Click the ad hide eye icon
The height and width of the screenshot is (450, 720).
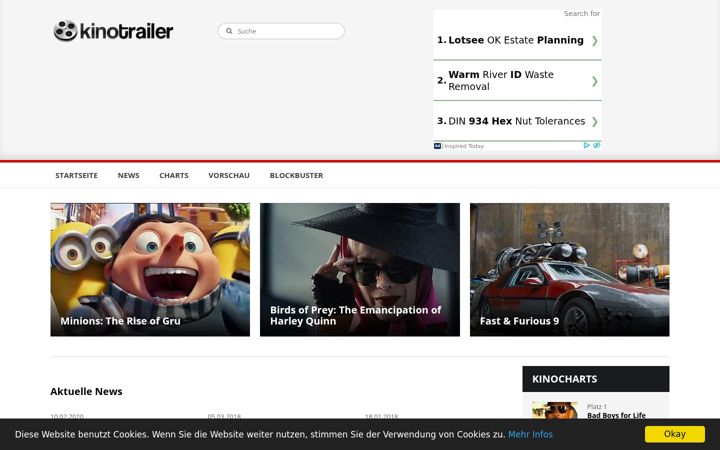pyautogui.click(x=596, y=146)
